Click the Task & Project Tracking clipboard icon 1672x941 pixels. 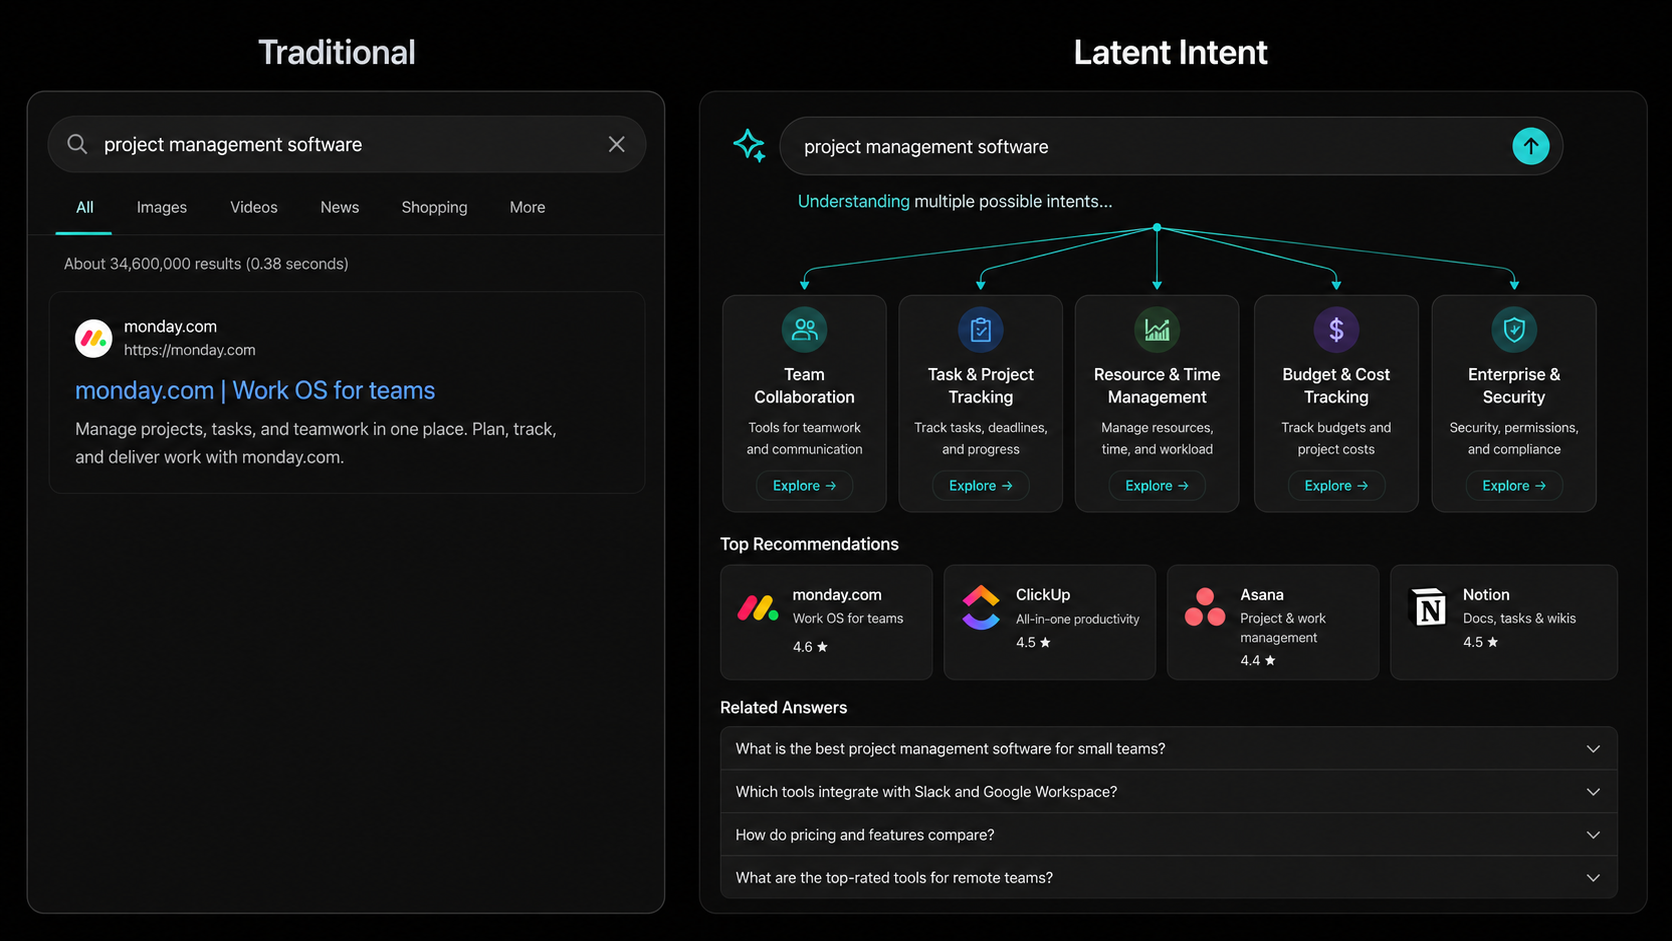click(980, 329)
